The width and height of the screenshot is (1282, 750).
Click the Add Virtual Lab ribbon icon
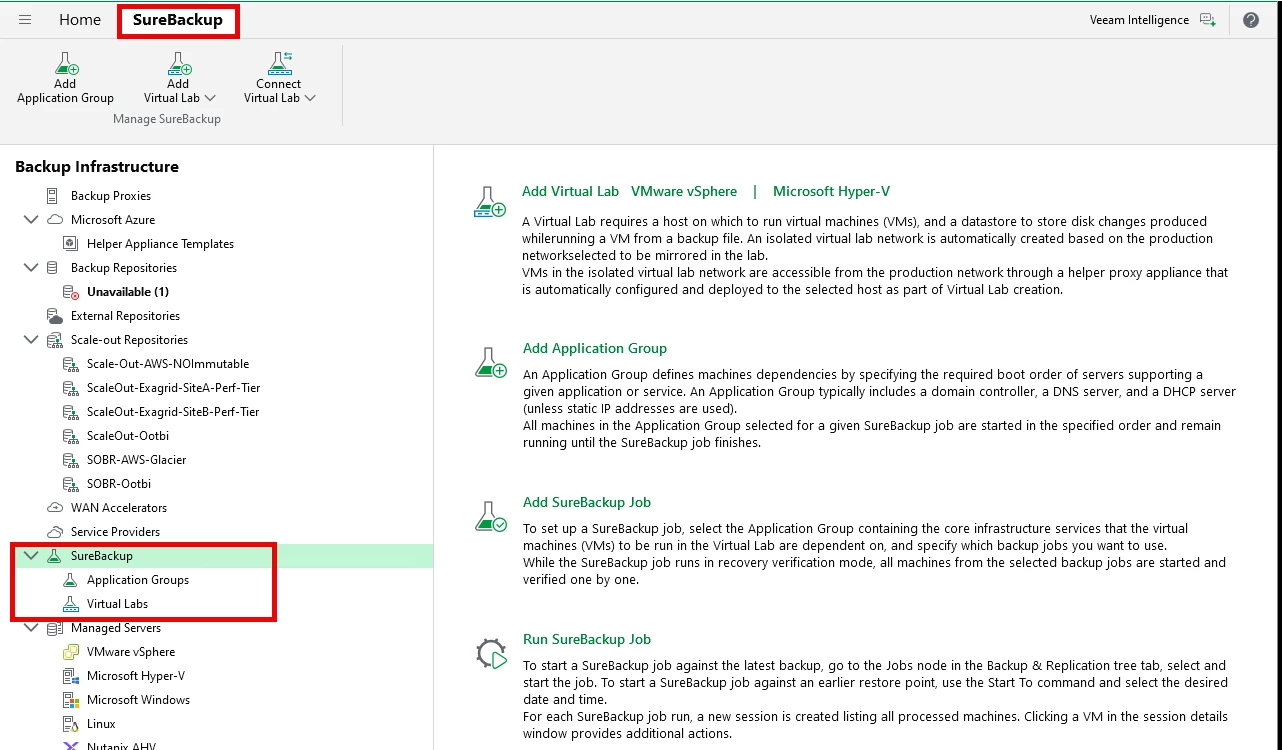[x=179, y=64]
